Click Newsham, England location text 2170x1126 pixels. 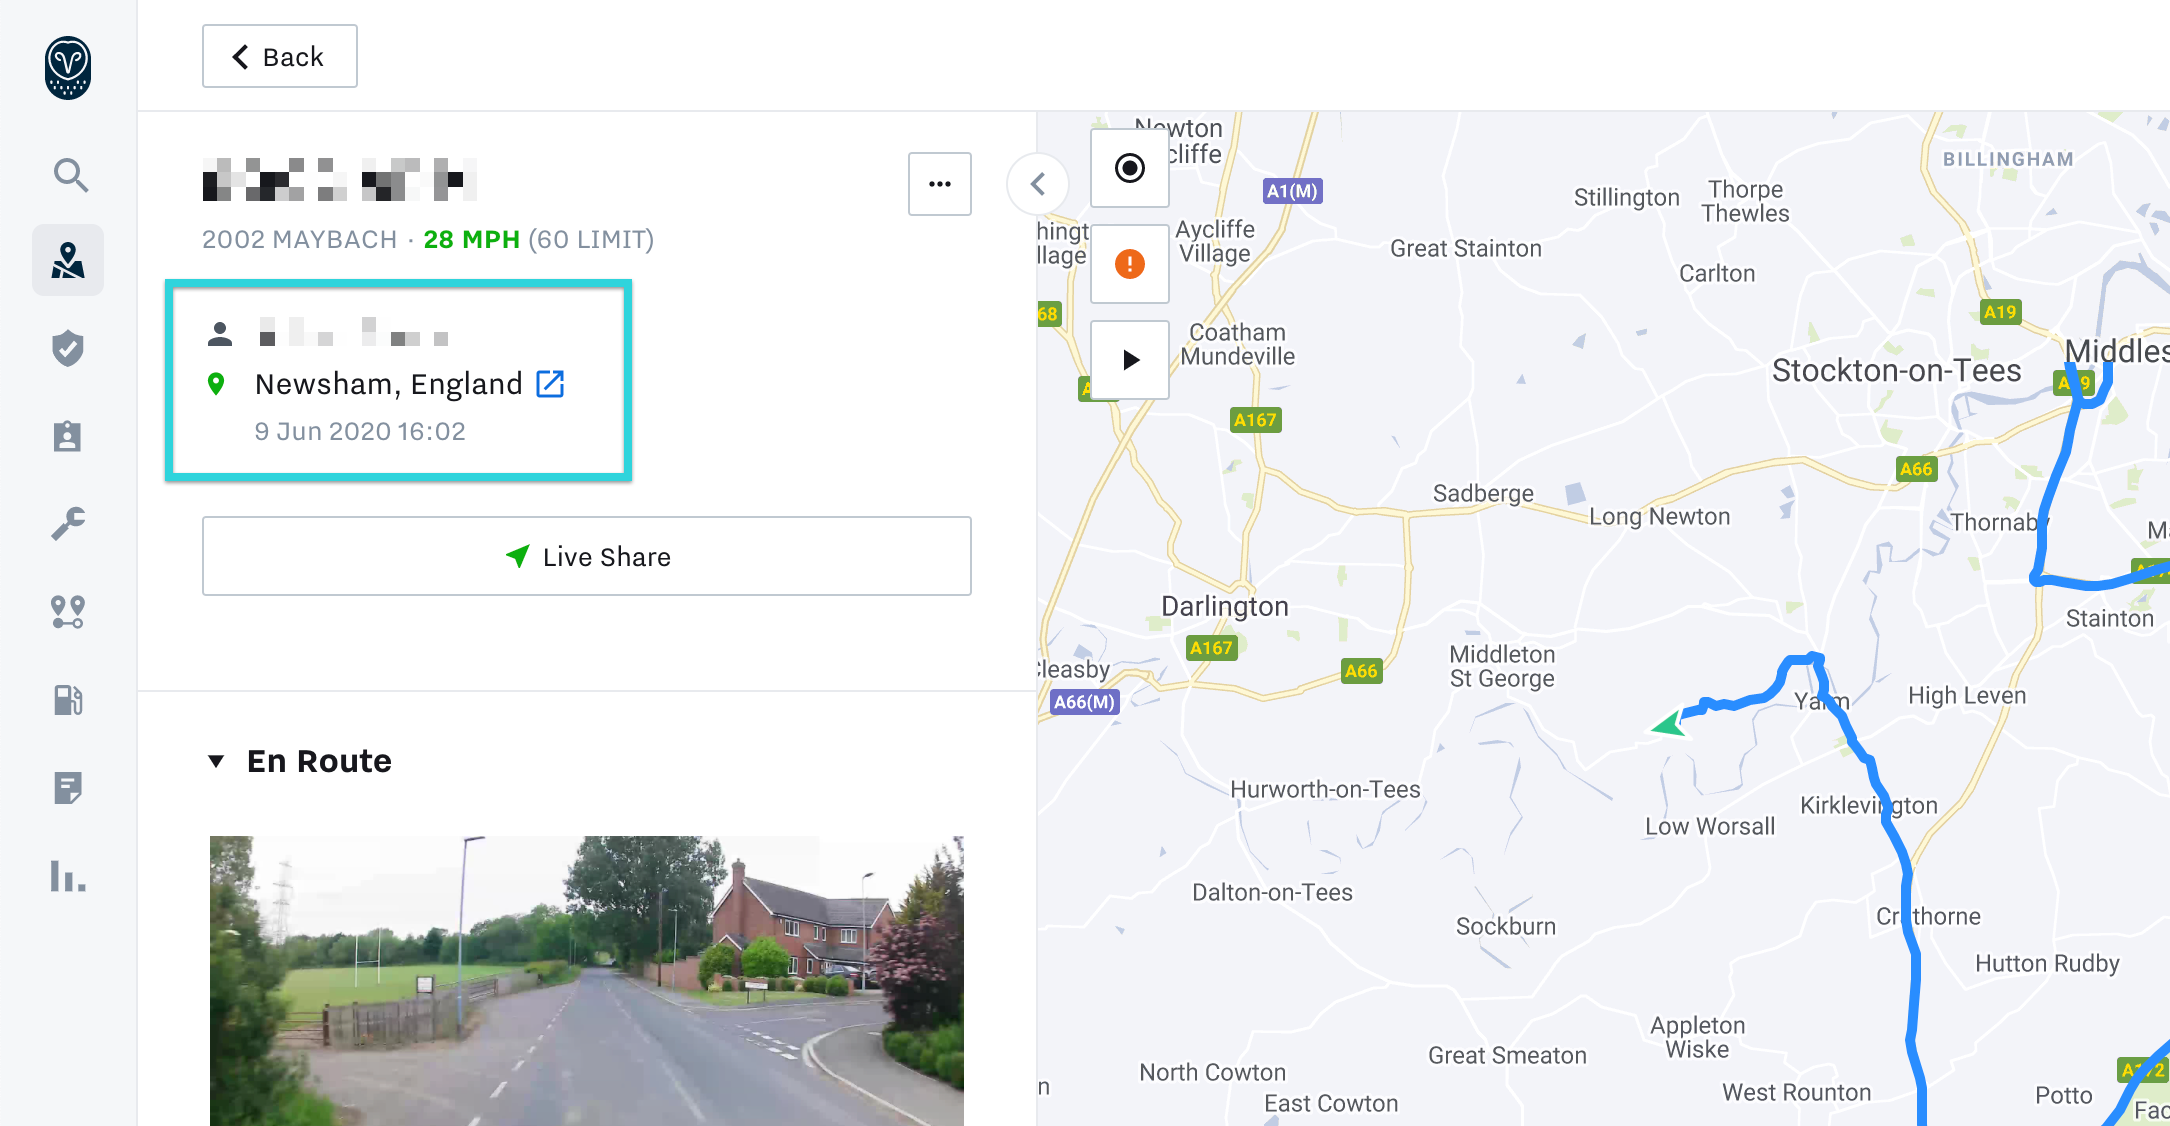tap(389, 384)
